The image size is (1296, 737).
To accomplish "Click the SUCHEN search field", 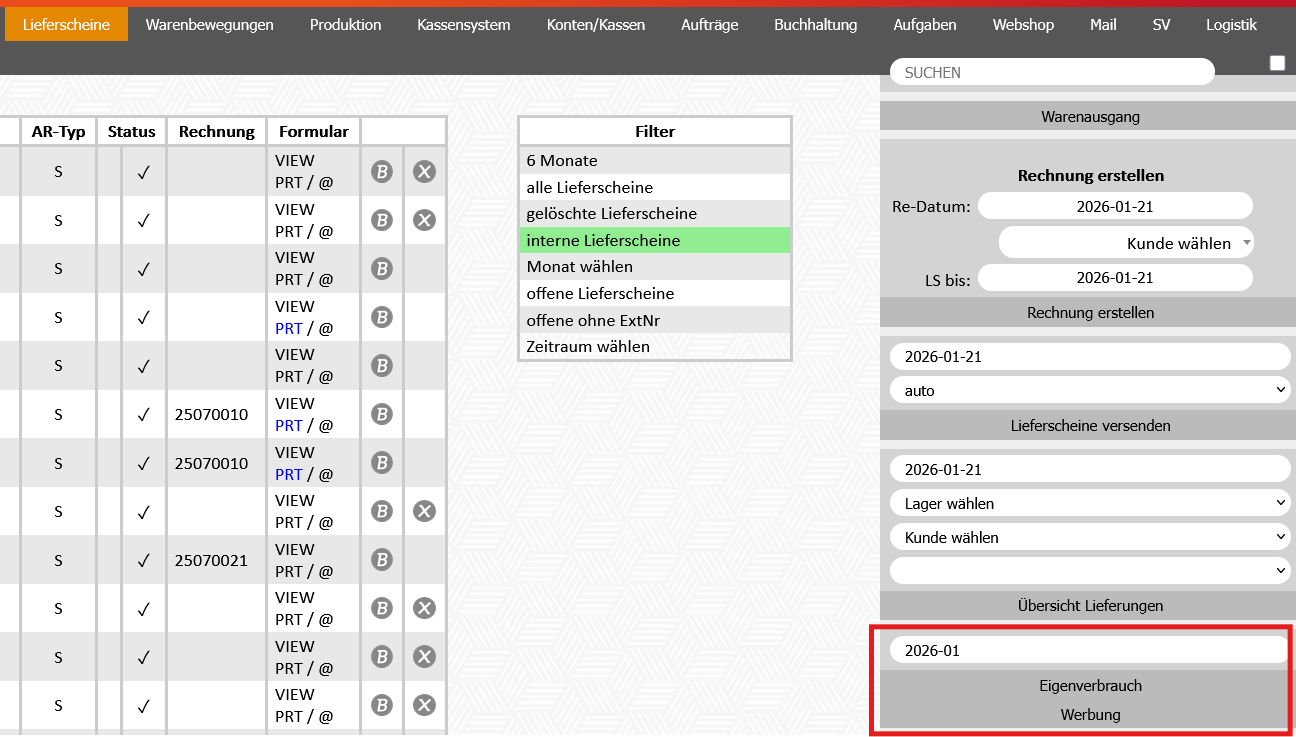I will [1051, 73].
